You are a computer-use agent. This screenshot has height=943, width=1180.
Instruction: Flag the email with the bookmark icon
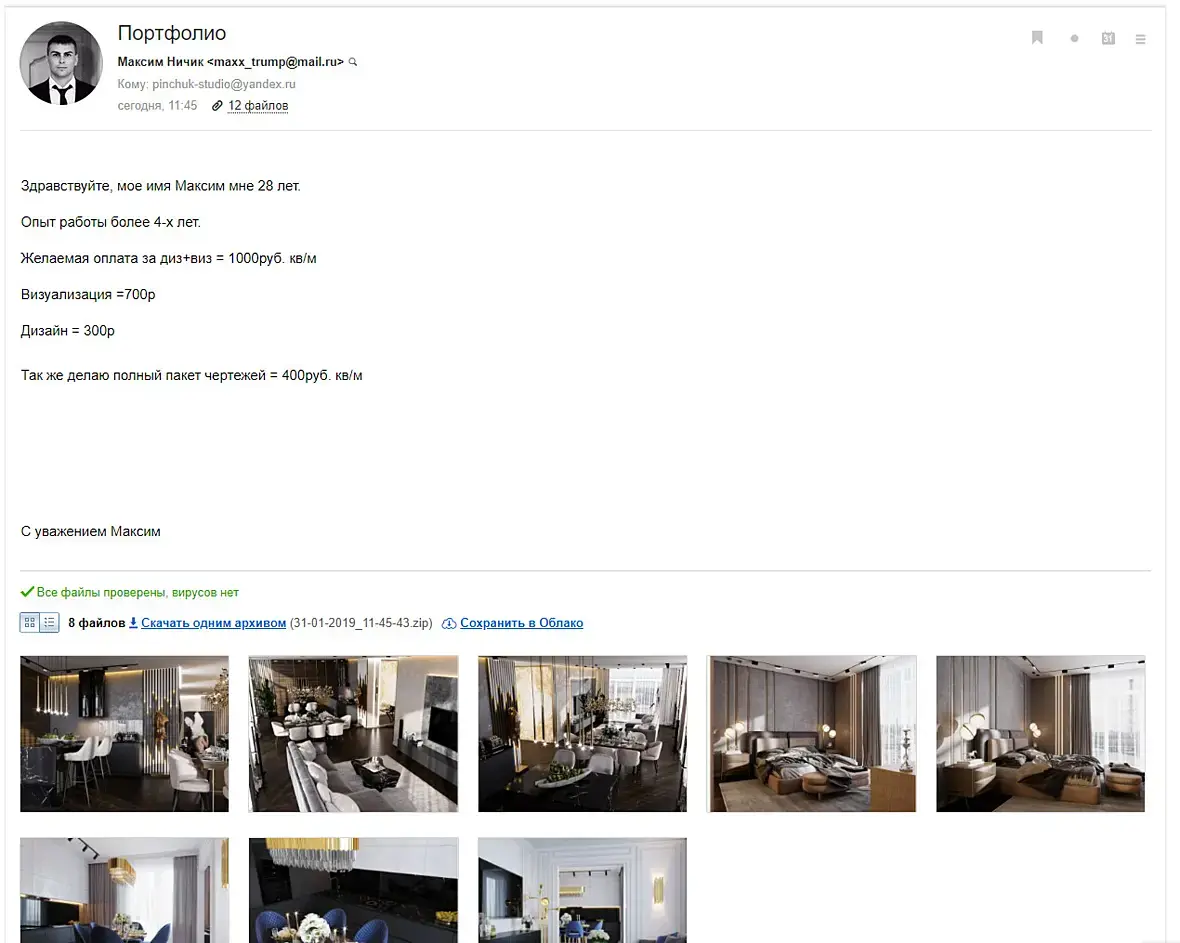click(x=1037, y=38)
